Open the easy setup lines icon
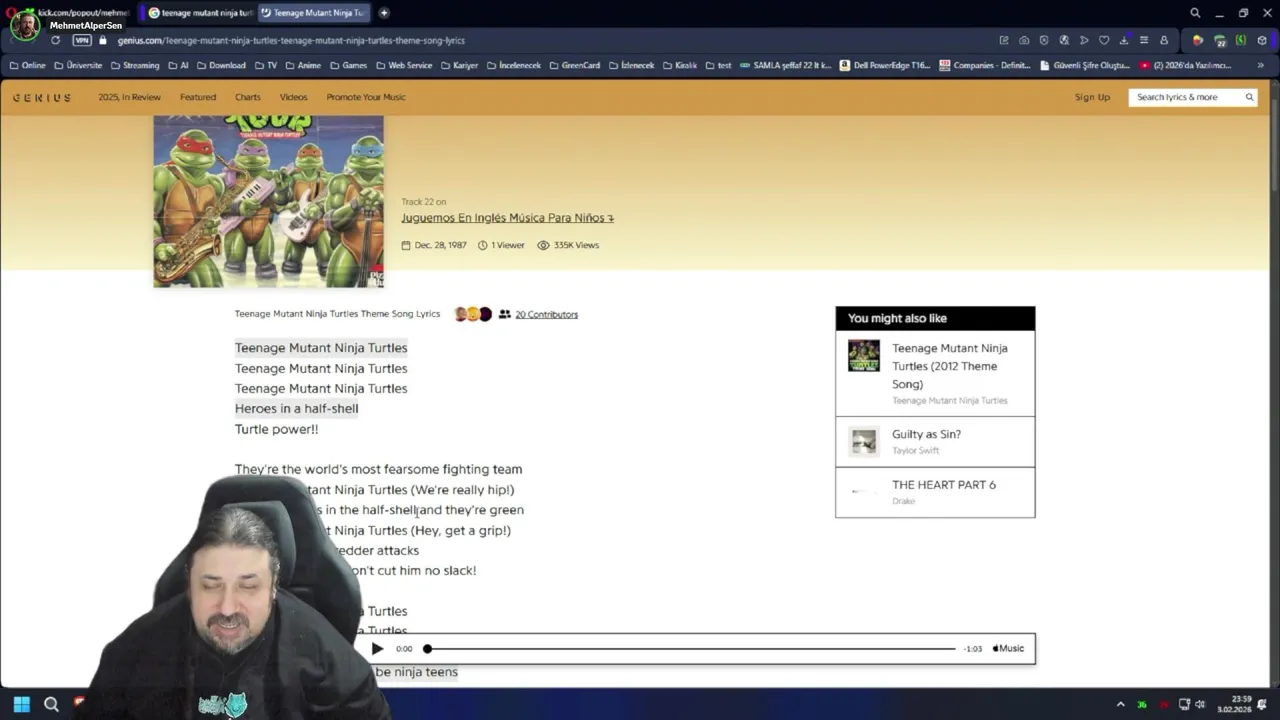The image size is (1280, 720). click(x=1144, y=40)
